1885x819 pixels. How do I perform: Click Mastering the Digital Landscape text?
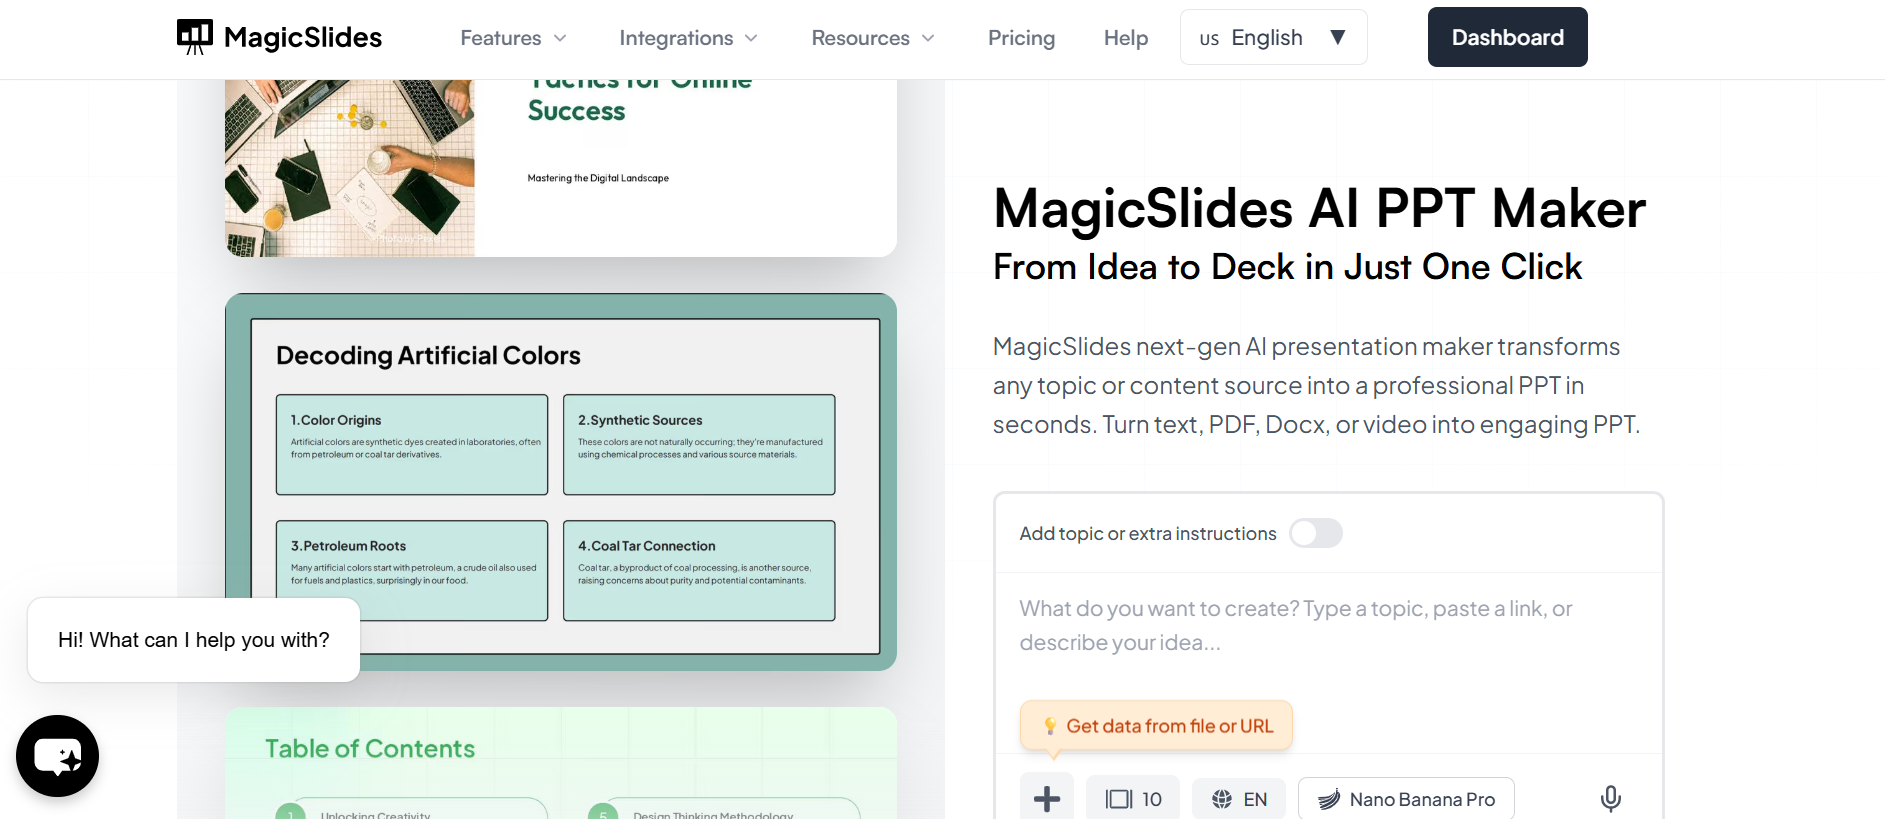click(x=598, y=178)
